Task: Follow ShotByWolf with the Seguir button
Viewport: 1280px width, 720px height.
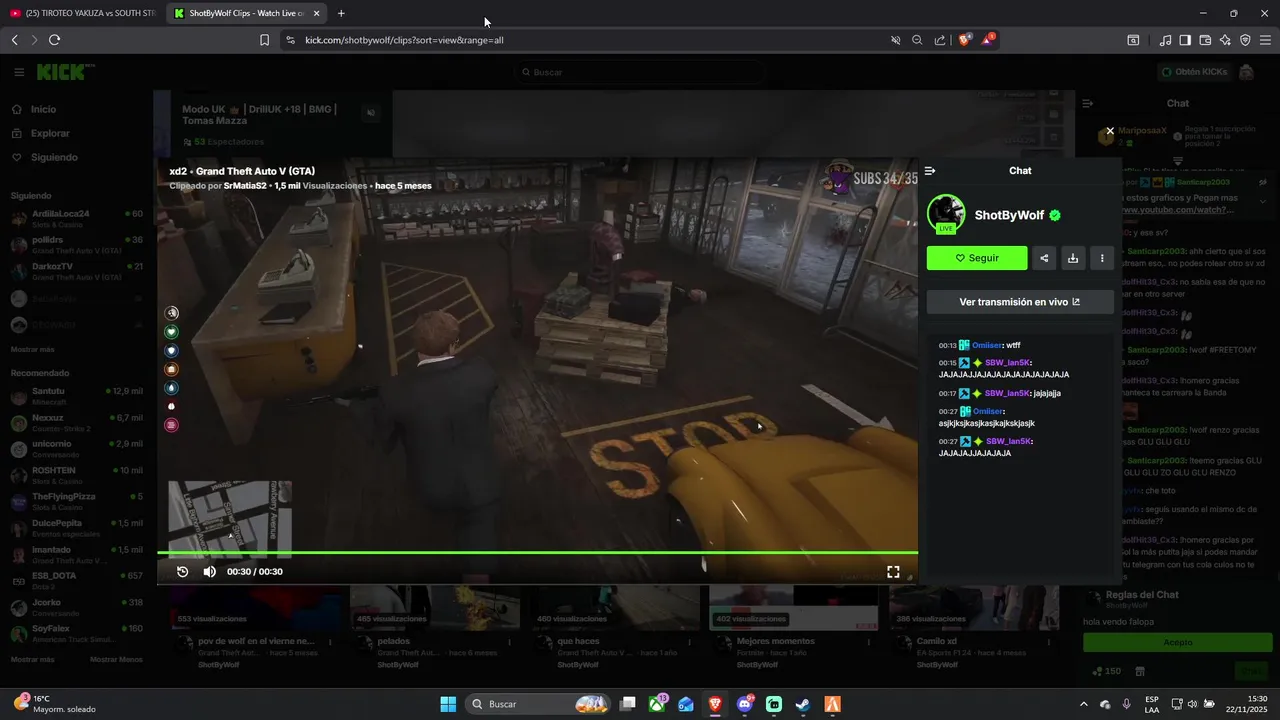Action: point(977,258)
